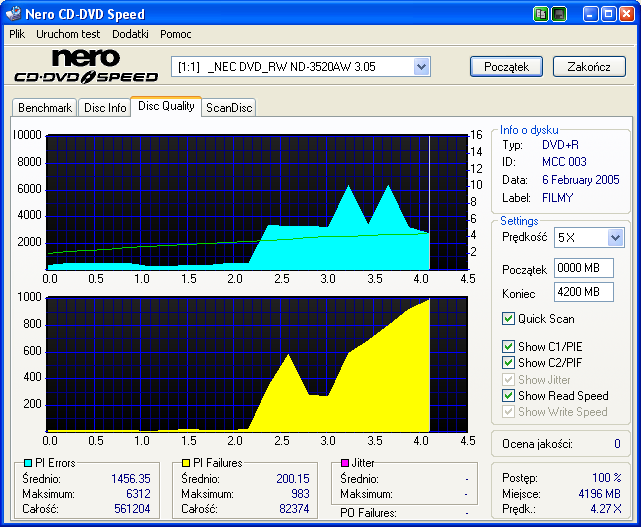Viewport: 641px width, 527px height.
Task: Expand the Prędkość 5X speed dropdown
Action: coord(615,238)
